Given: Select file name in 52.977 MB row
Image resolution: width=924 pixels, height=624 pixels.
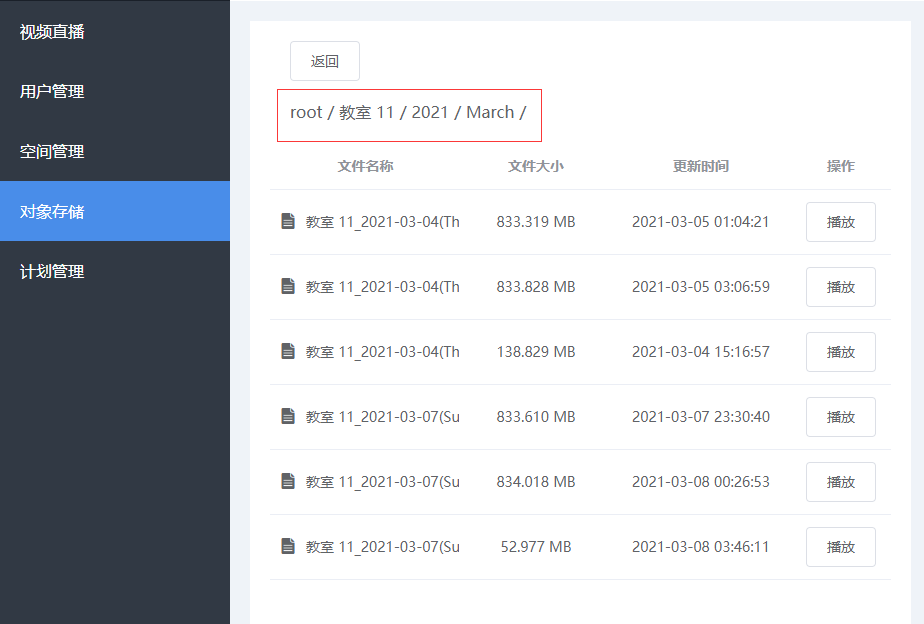Looking at the screenshot, I should 382,547.
